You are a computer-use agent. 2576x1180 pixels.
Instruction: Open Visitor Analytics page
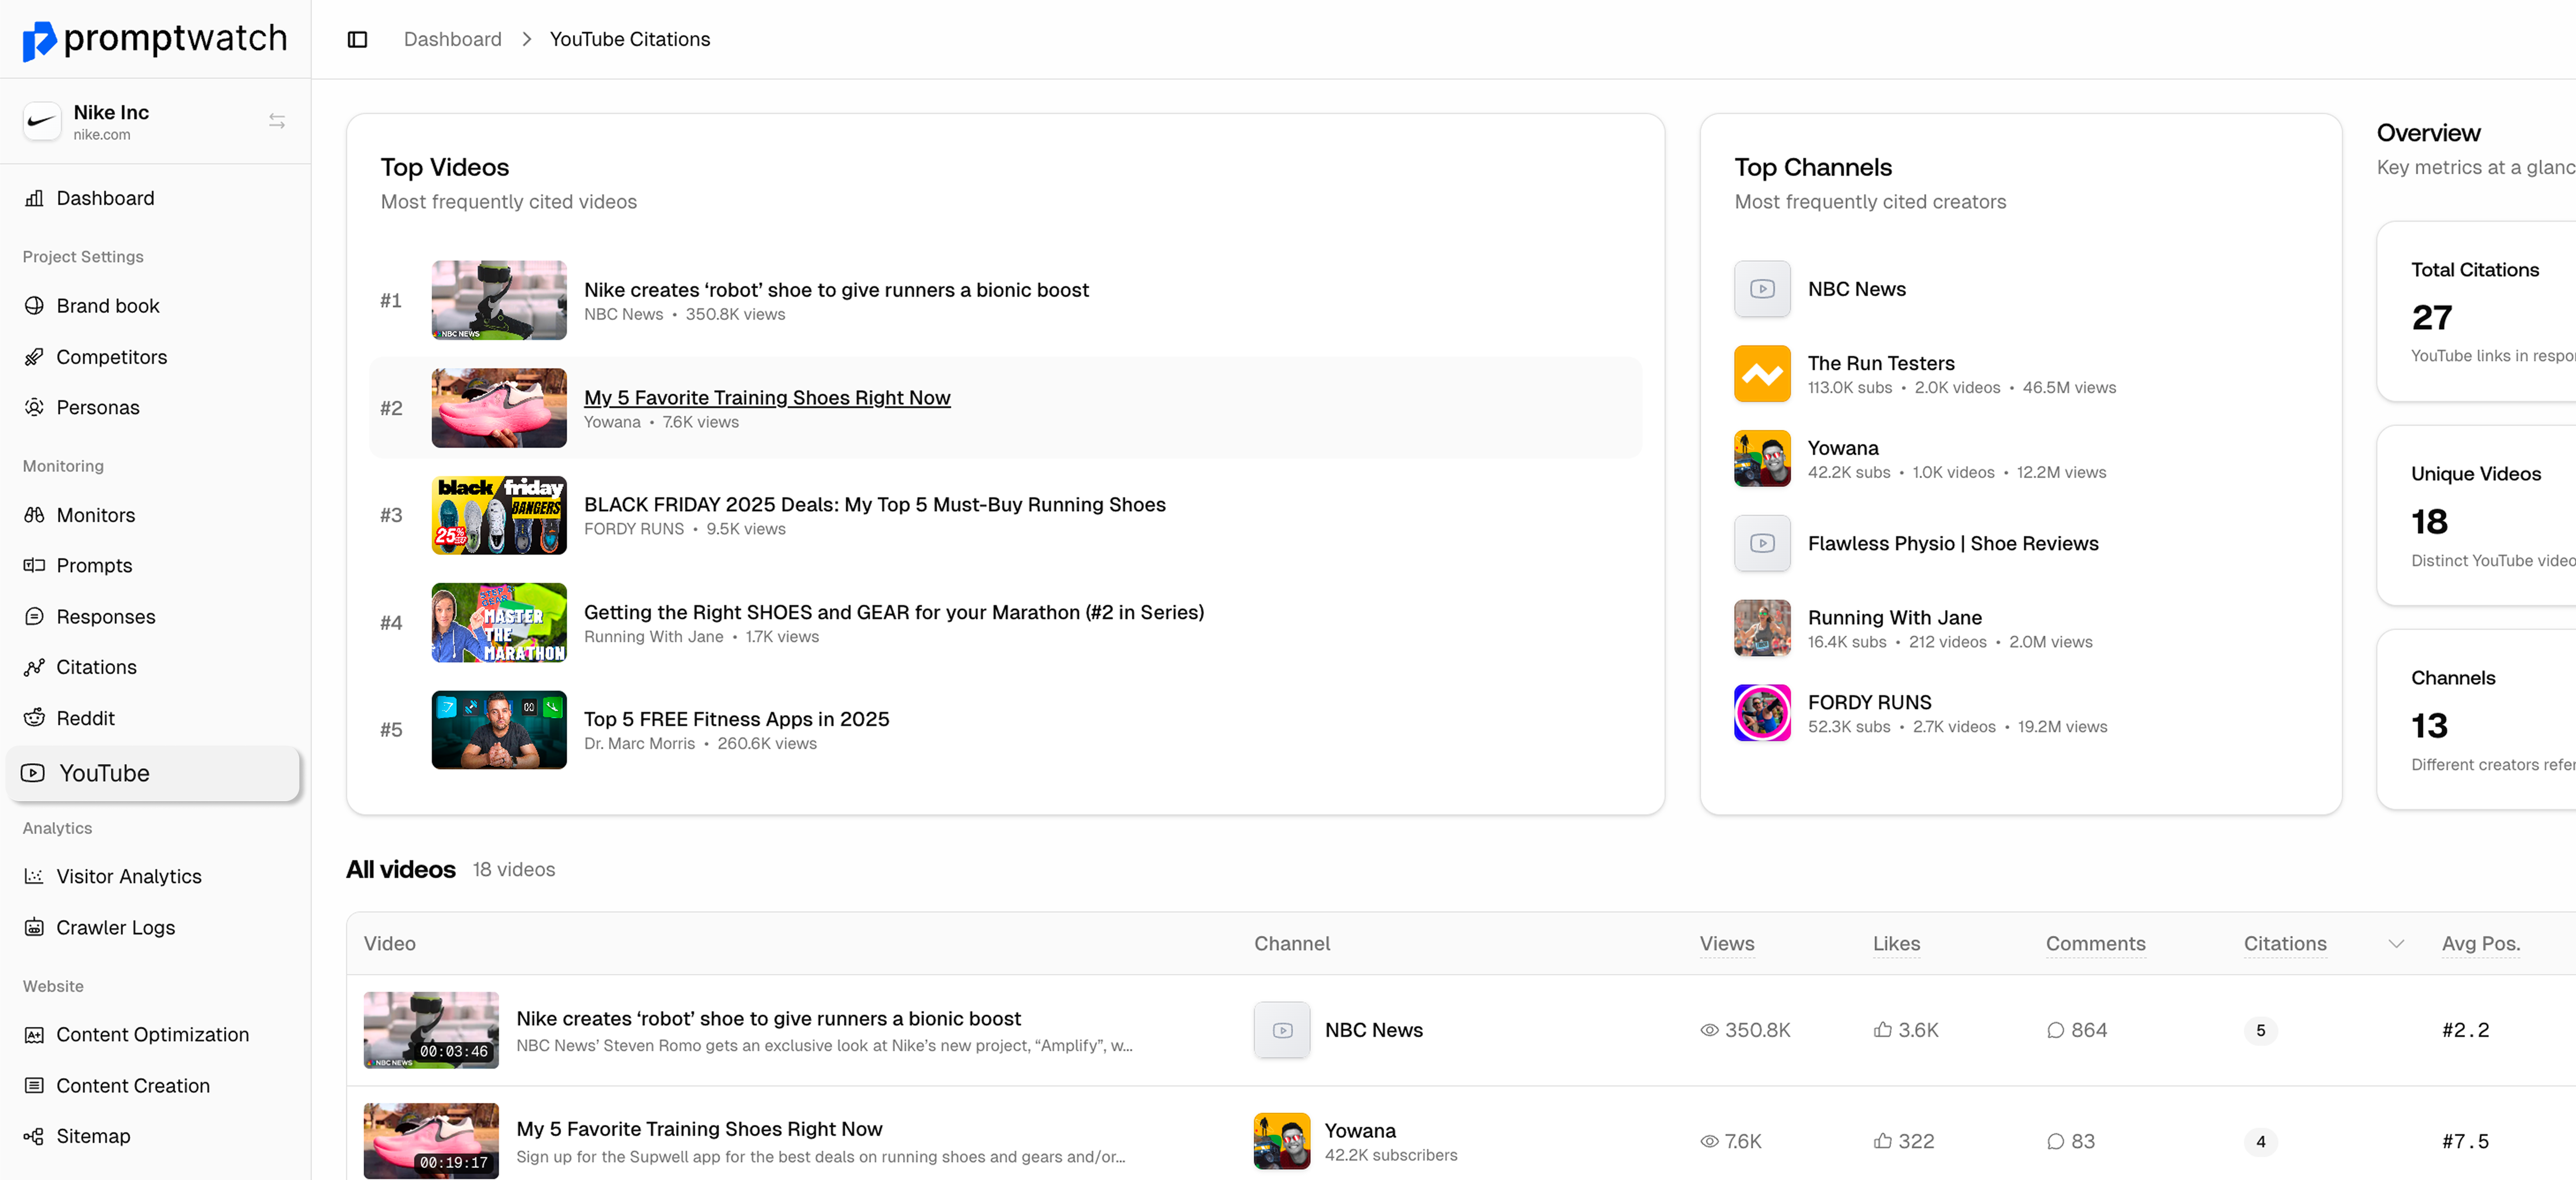[128, 876]
